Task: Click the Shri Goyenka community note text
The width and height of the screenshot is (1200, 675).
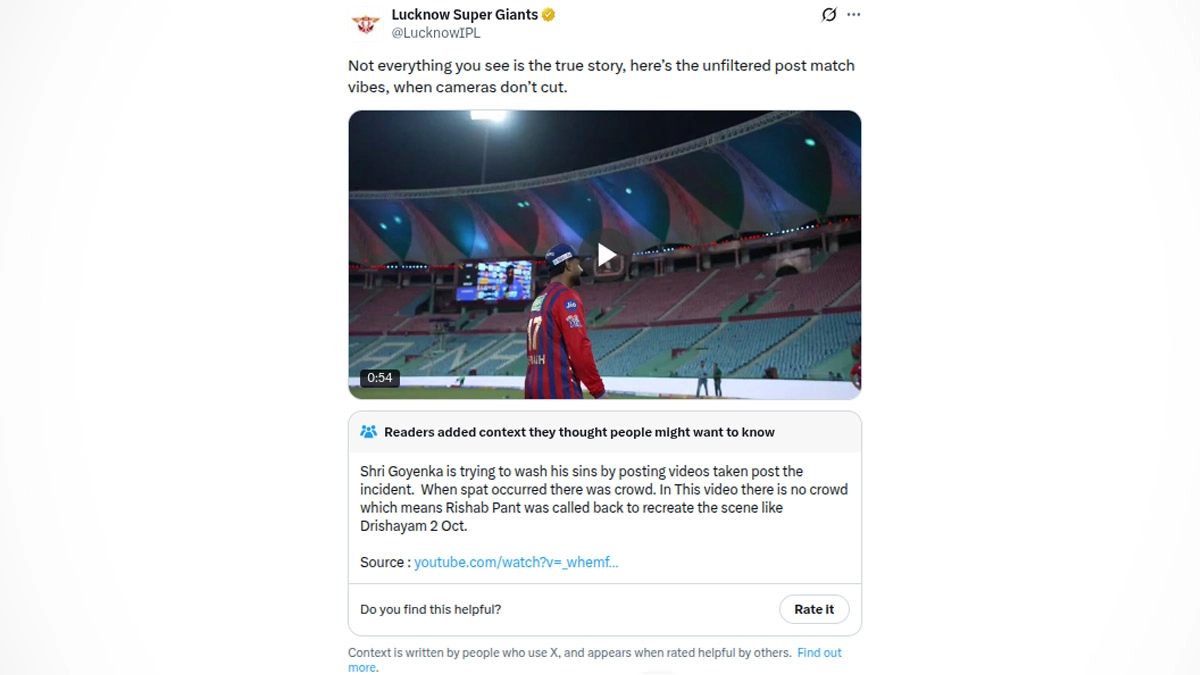Action: tap(603, 498)
